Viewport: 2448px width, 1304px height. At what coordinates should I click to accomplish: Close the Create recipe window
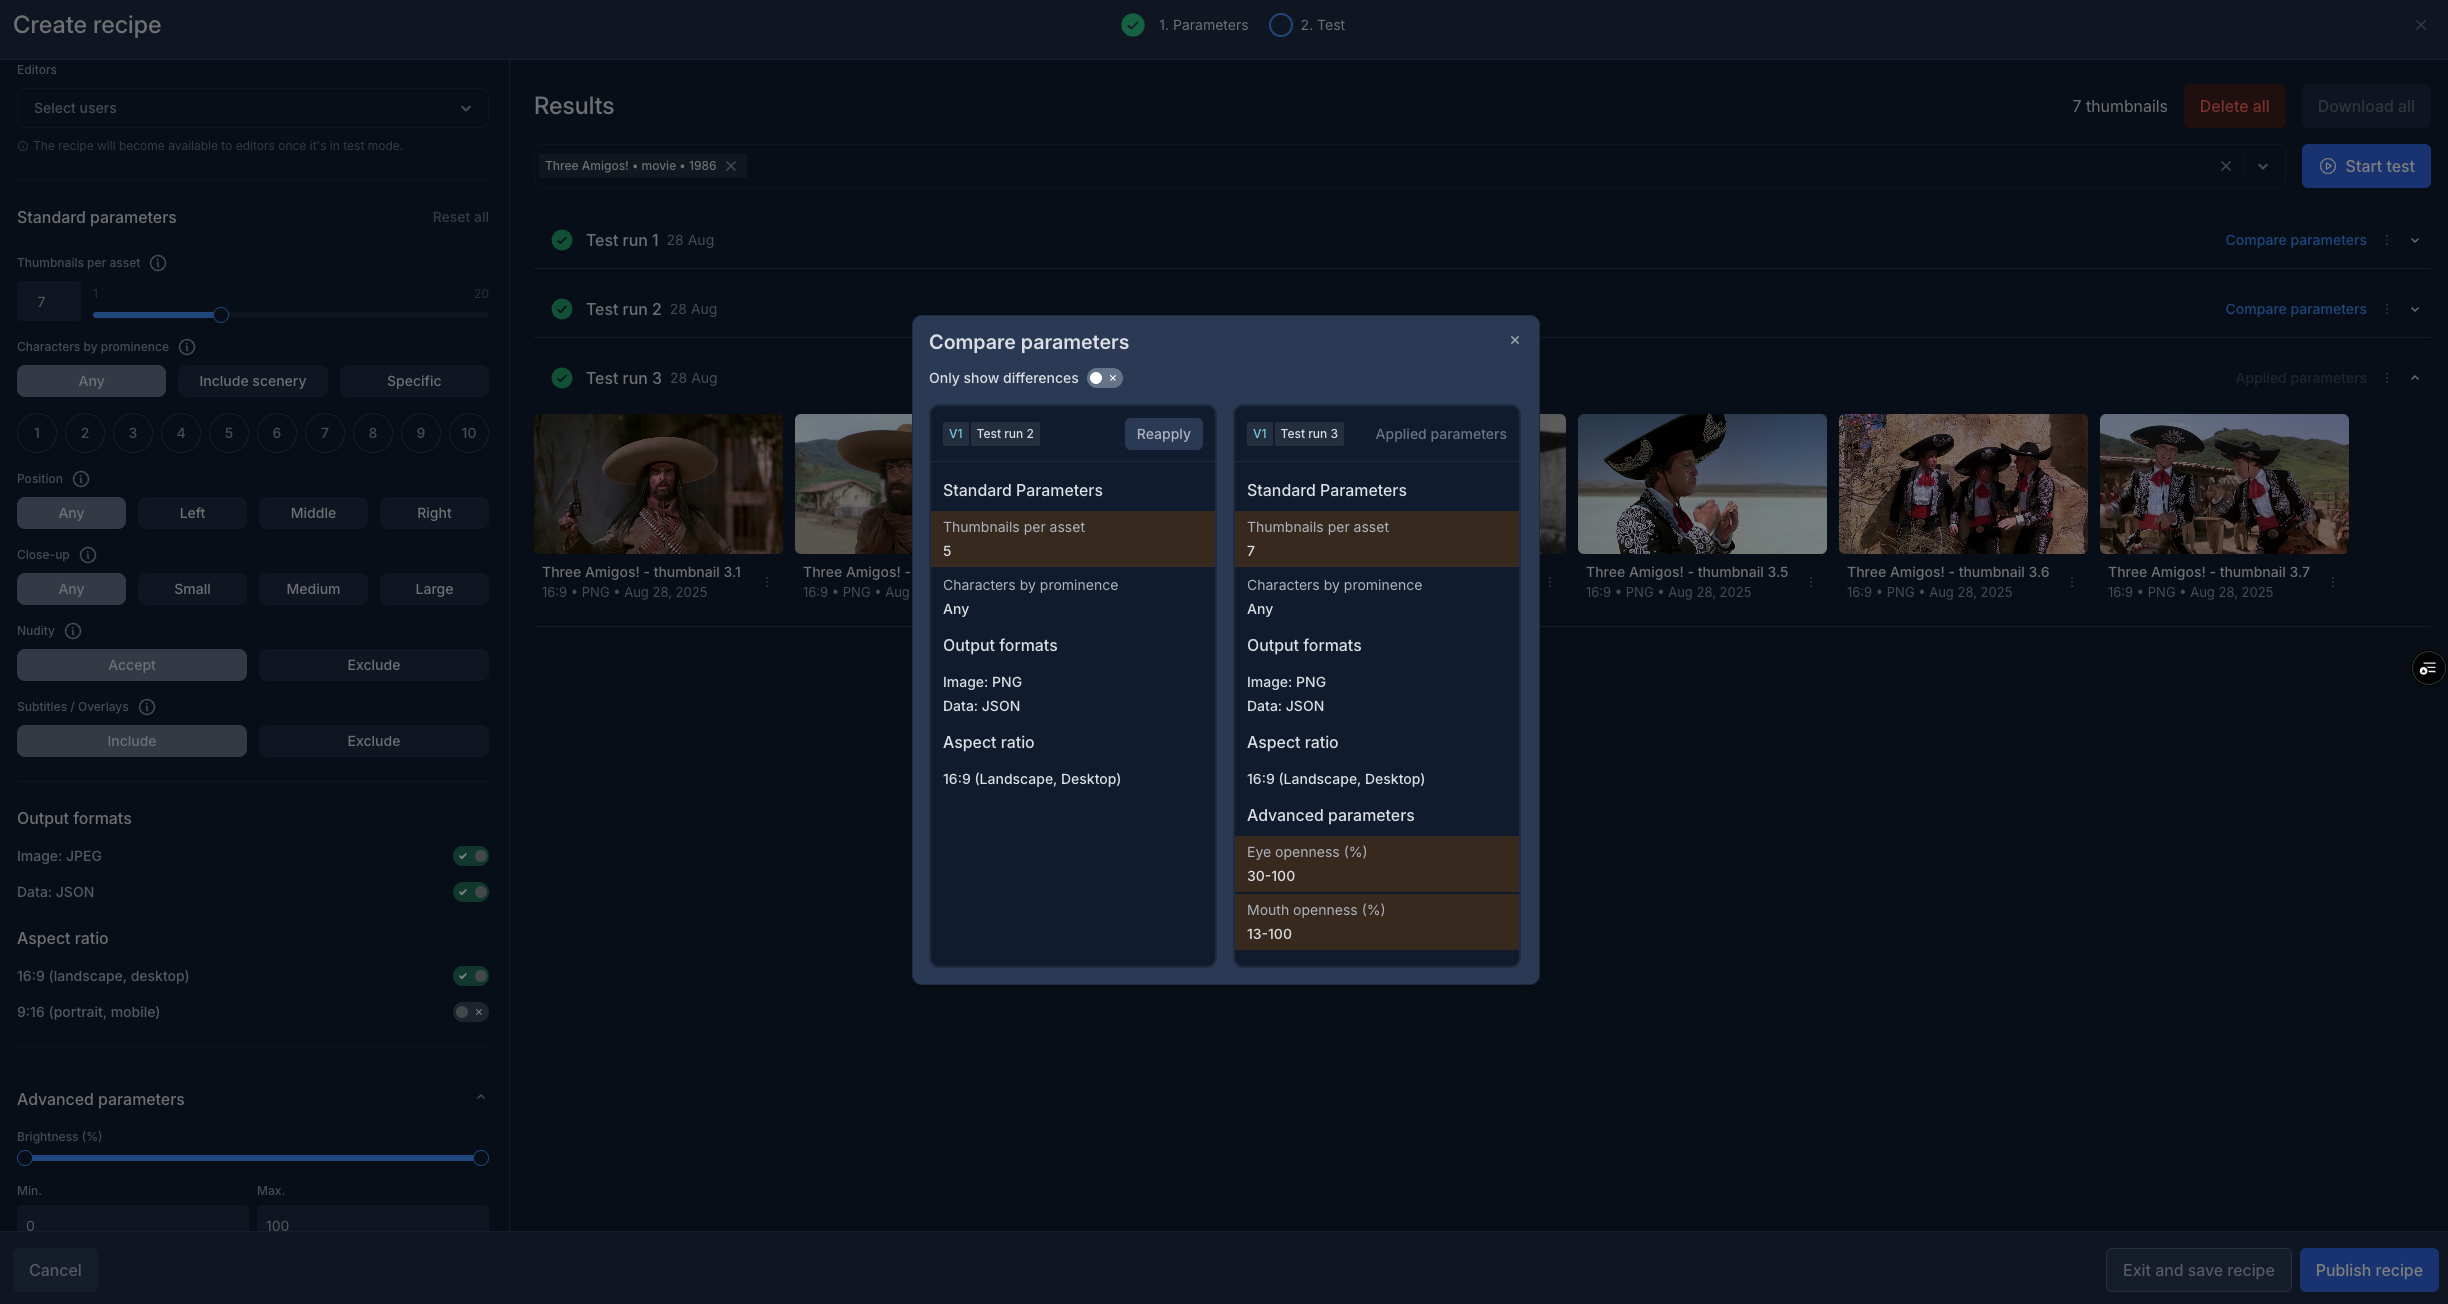[2421, 25]
